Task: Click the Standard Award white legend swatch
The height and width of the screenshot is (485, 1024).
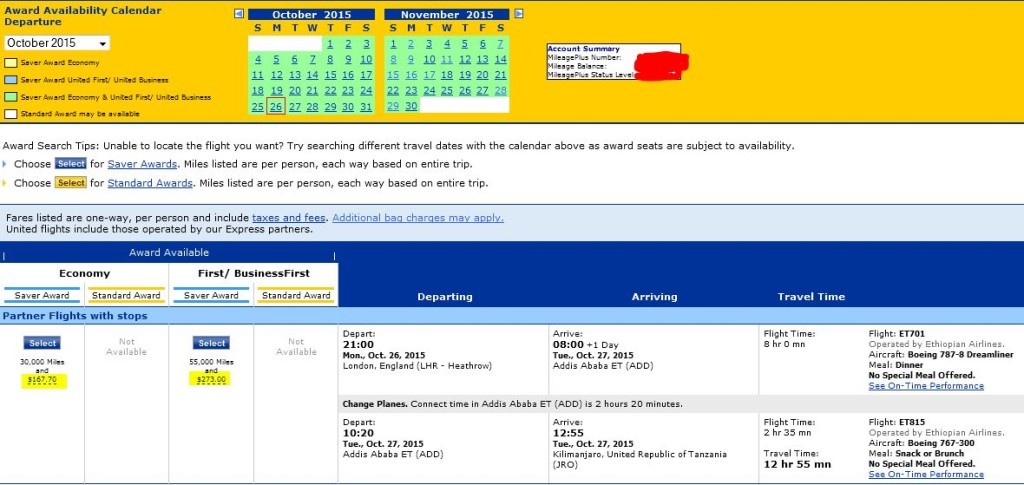Action: pyautogui.click(x=10, y=114)
